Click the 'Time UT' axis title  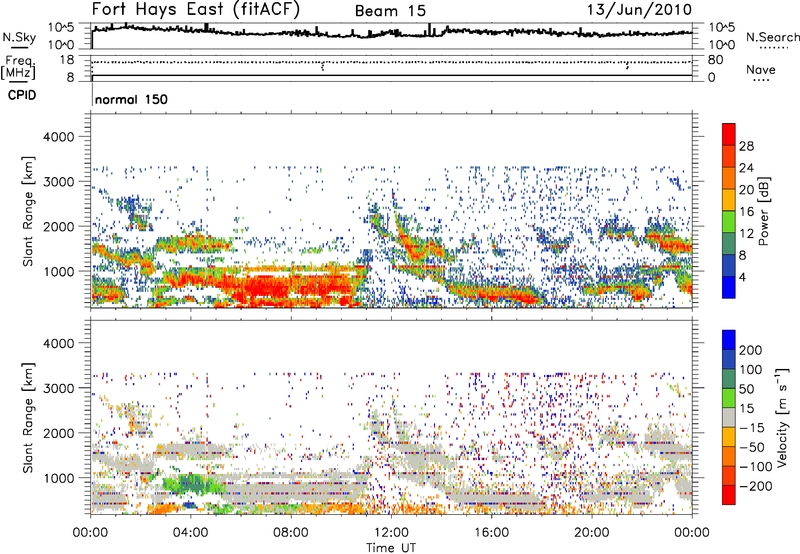(391, 548)
